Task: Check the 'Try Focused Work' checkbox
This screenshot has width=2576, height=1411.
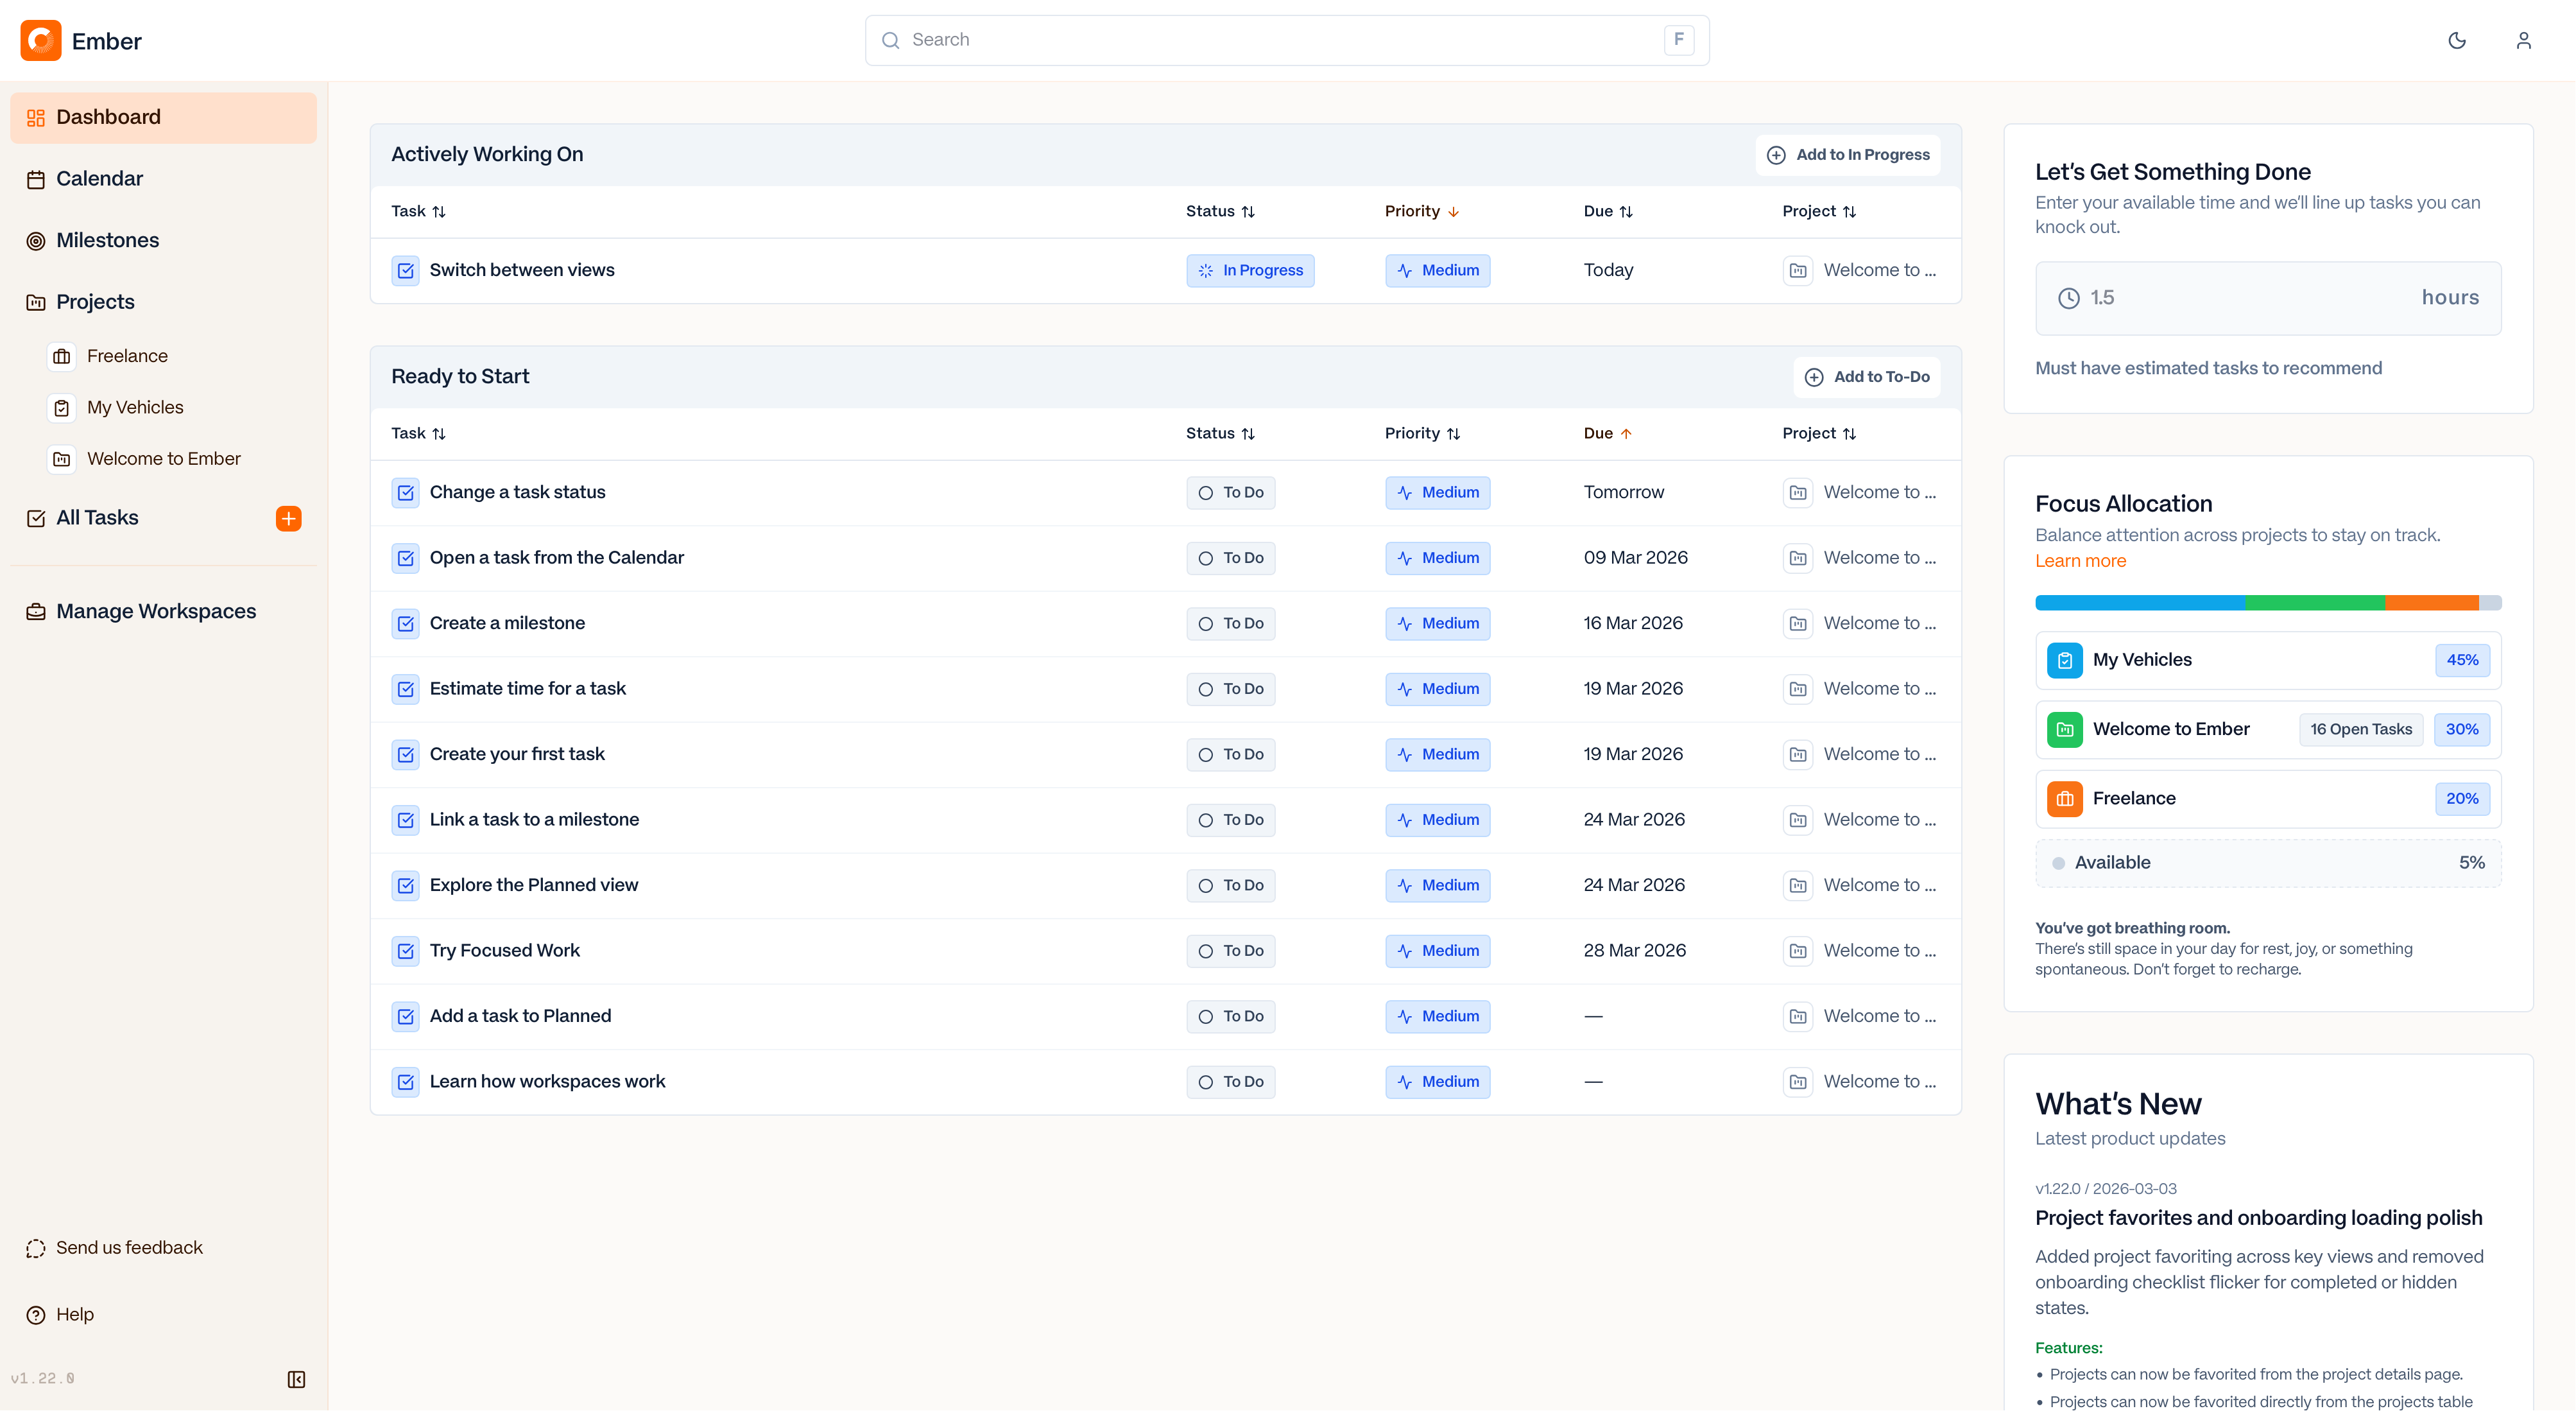Action: coord(405,951)
